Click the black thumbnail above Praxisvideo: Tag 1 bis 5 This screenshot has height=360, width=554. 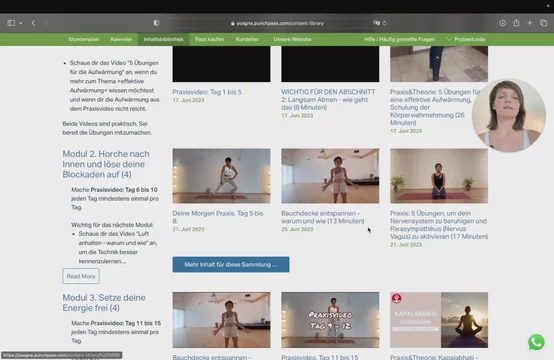tap(222, 64)
